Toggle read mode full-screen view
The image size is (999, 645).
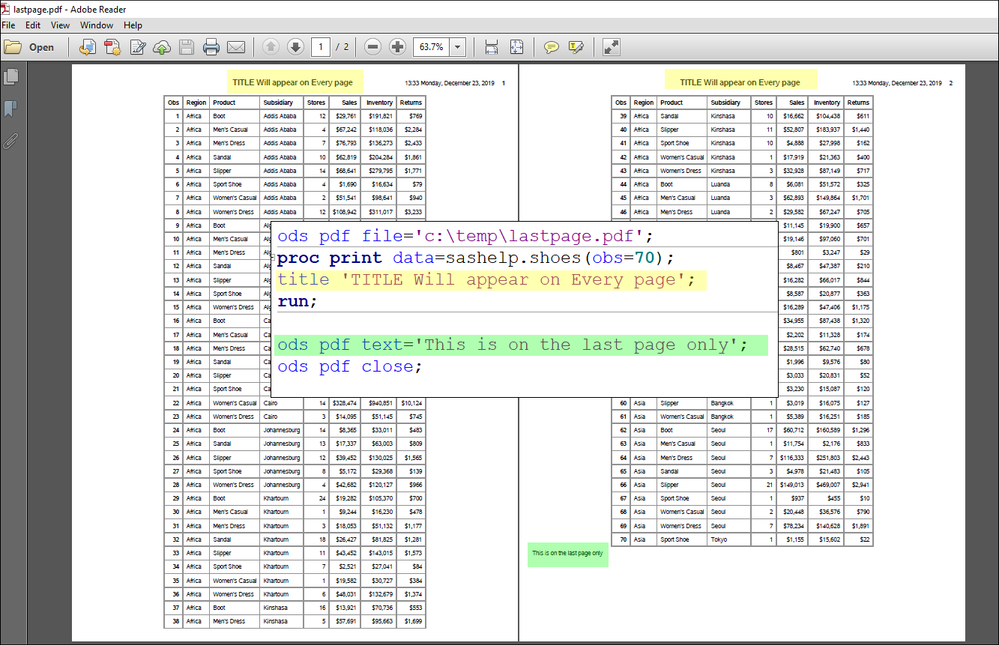pyautogui.click(x=611, y=47)
